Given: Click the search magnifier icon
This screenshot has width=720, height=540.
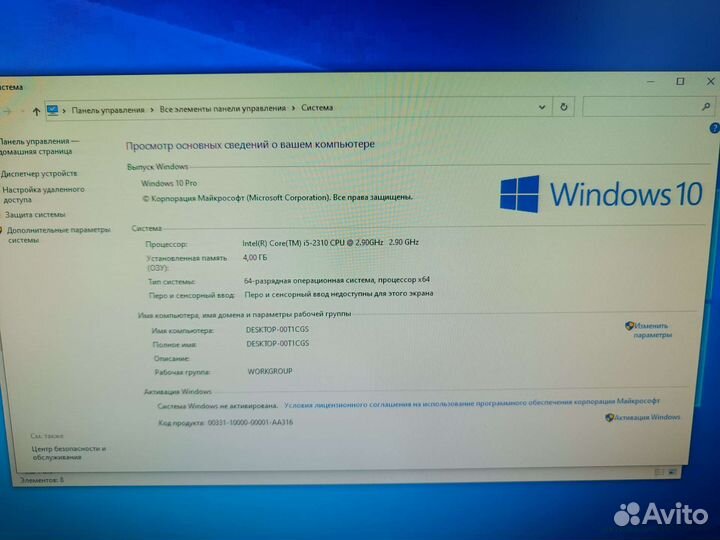Looking at the screenshot, I should [706, 107].
